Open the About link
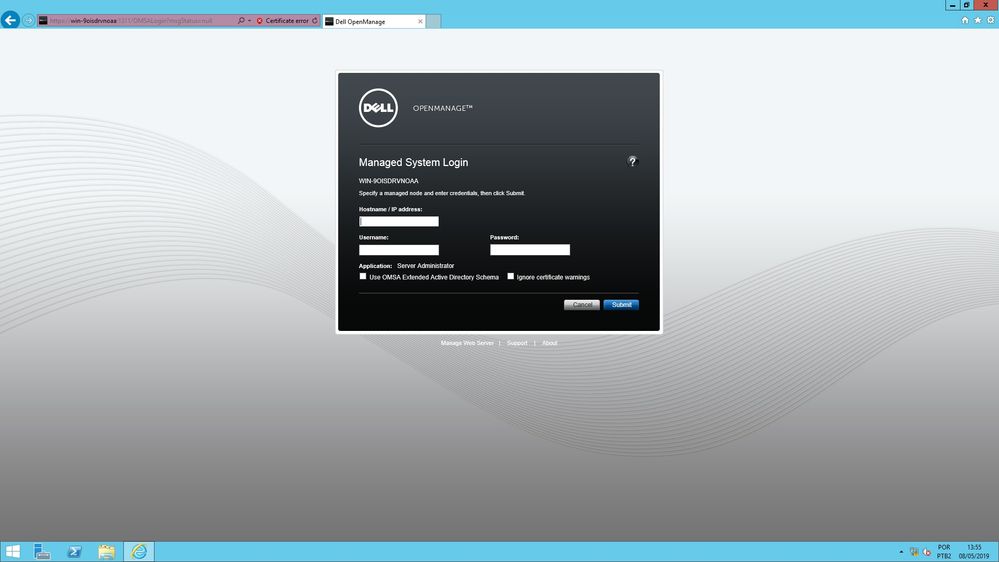This screenshot has width=999, height=562. click(x=549, y=343)
